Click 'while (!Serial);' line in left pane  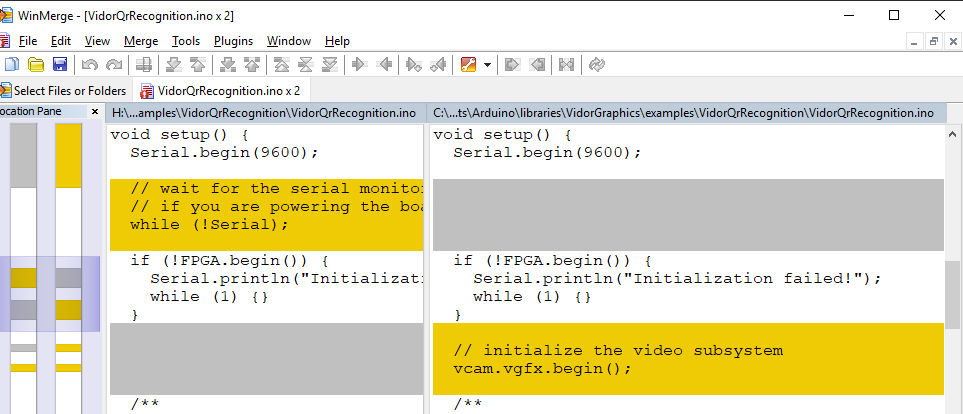[209, 225]
